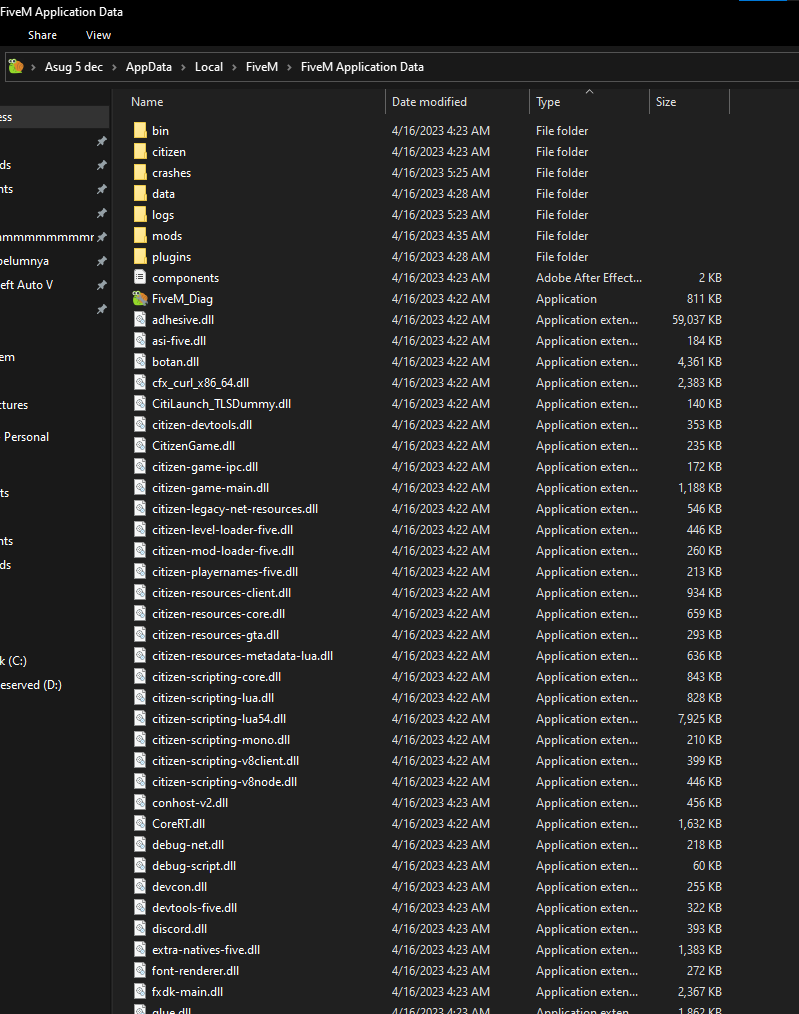Expand breadcrumb chevron after Local
This screenshot has width=799, height=1014.
[x=234, y=67]
